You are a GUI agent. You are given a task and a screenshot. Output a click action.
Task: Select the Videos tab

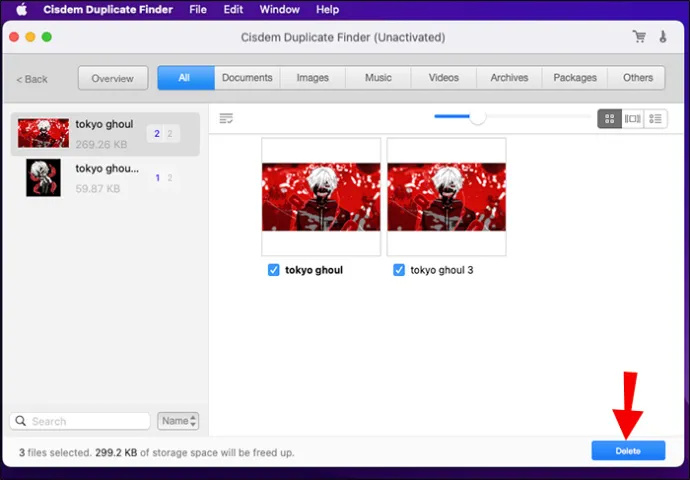444,78
